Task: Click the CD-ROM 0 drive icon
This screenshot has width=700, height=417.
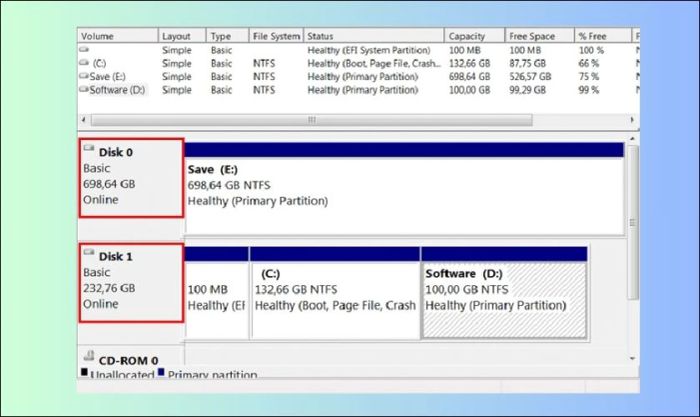Action: (x=89, y=356)
